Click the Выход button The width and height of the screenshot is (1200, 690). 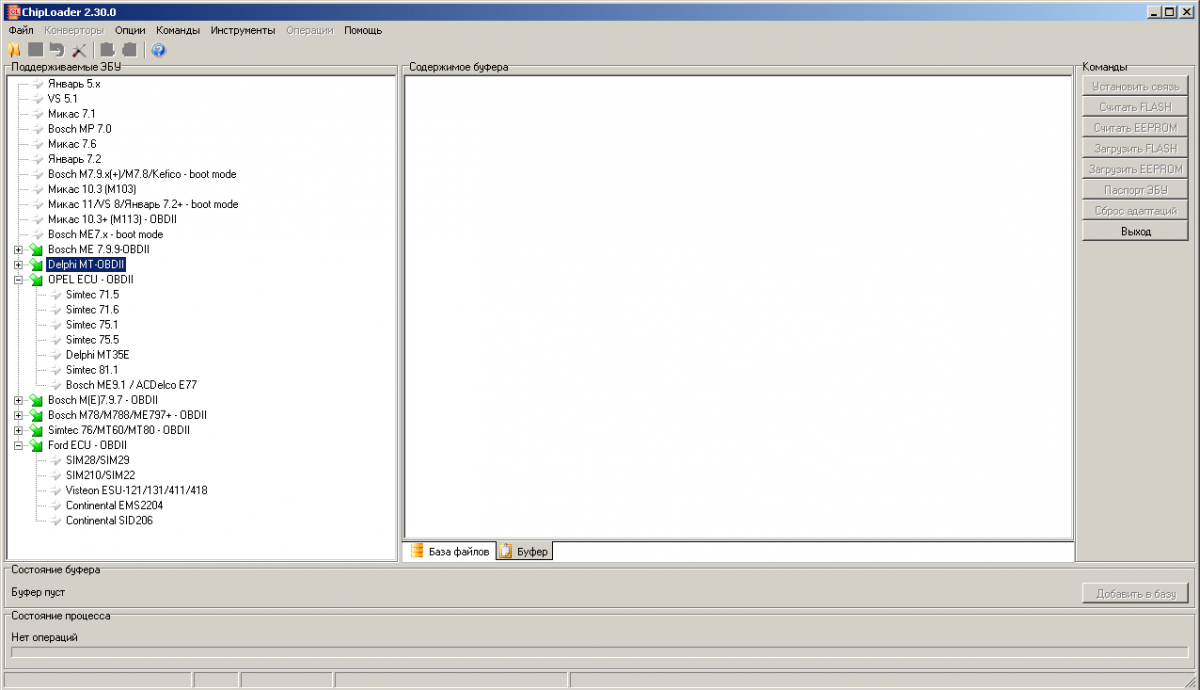(x=1136, y=231)
